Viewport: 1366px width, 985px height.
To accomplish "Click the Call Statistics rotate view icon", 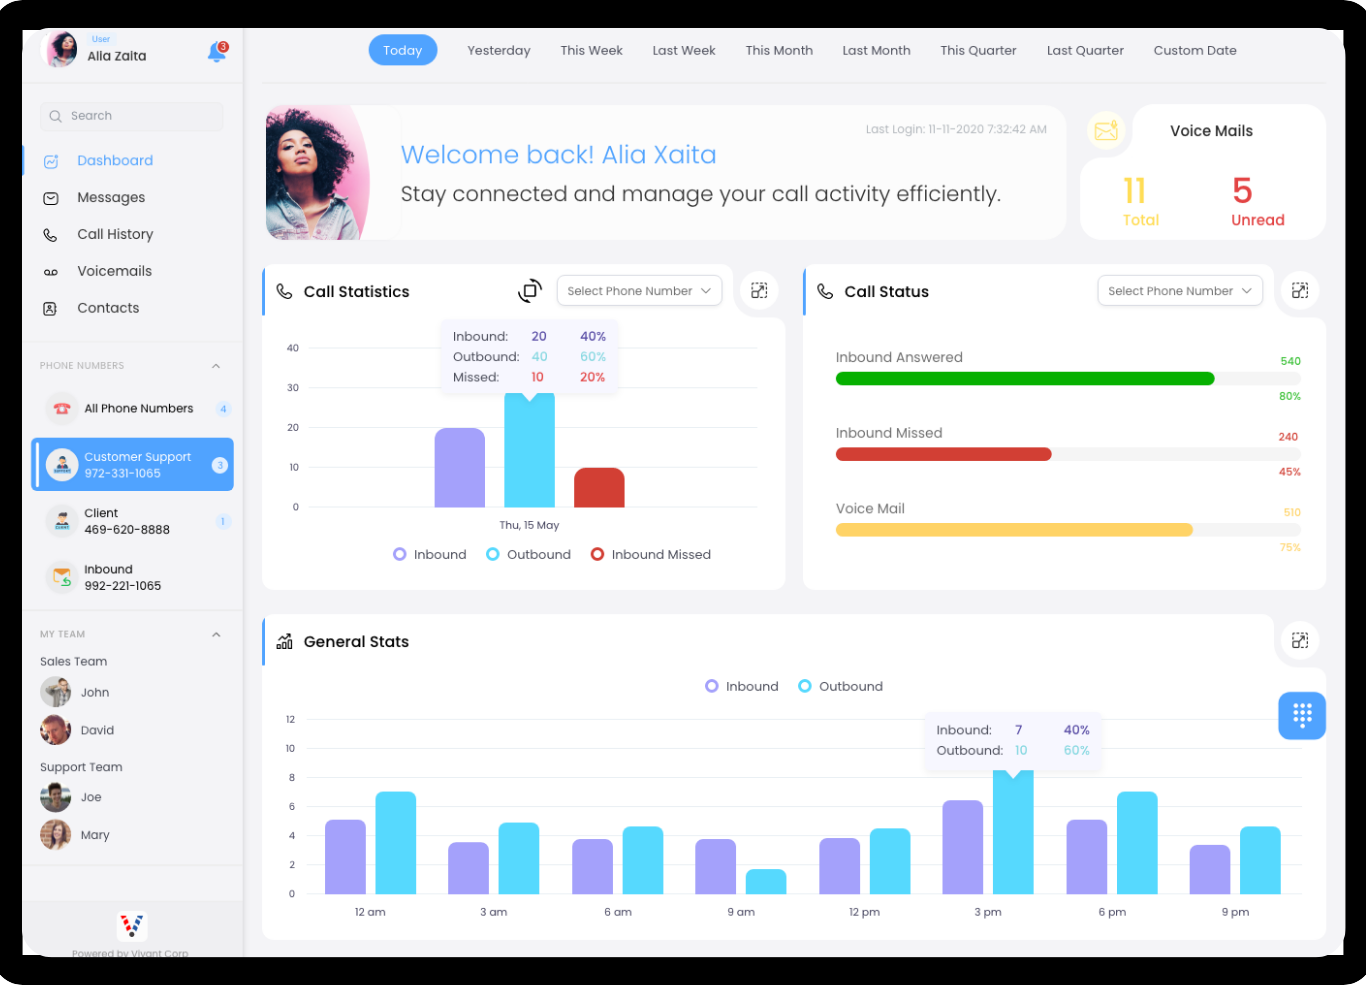I will (x=530, y=291).
